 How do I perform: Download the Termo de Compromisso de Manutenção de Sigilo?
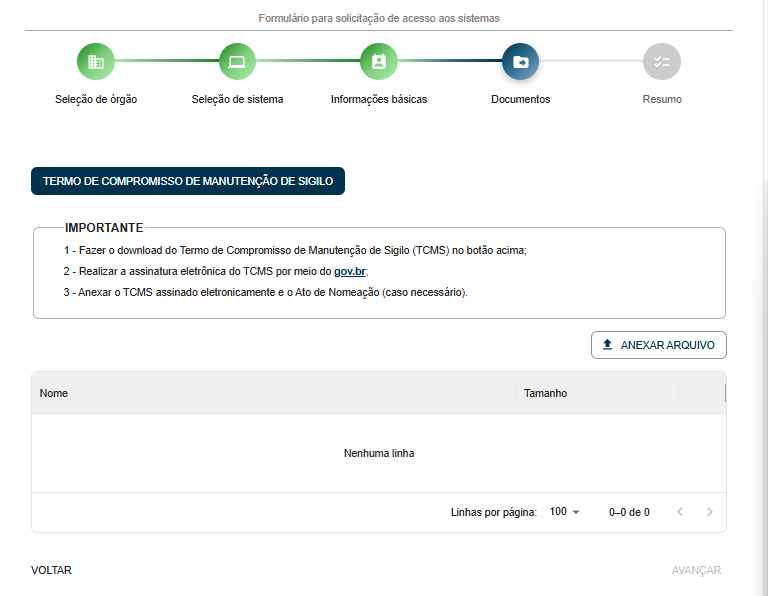pyautogui.click(x=188, y=181)
